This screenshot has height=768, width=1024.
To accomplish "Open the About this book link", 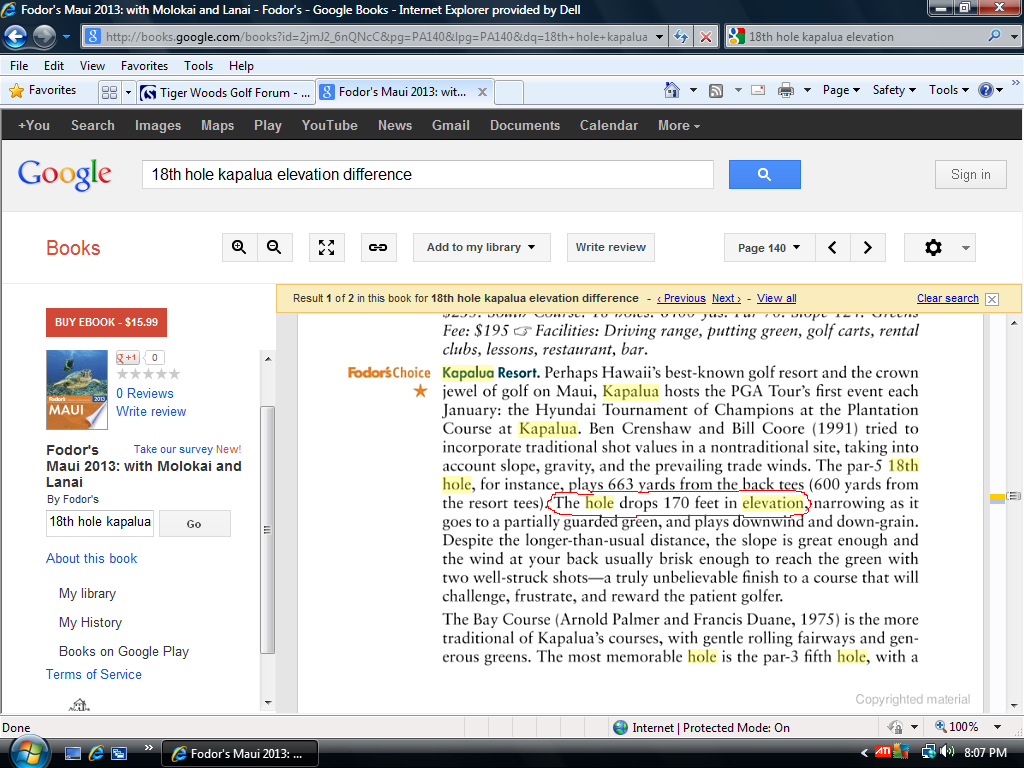I will (x=91, y=558).
